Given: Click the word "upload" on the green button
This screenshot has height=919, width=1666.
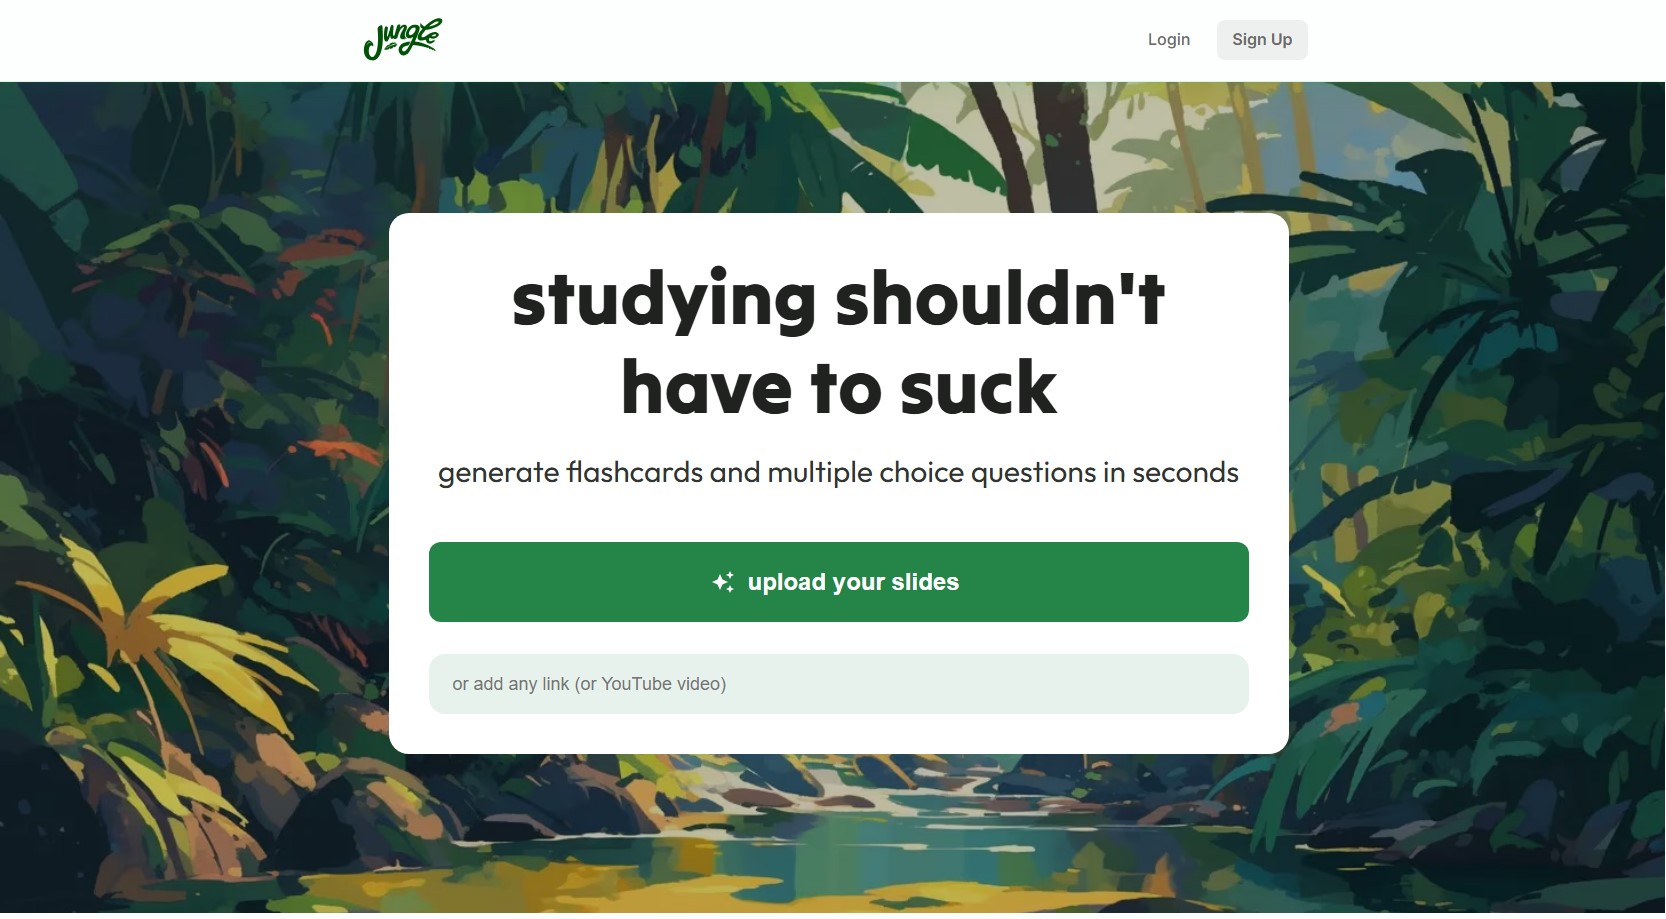Looking at the screenshot, I should point(787,582).
